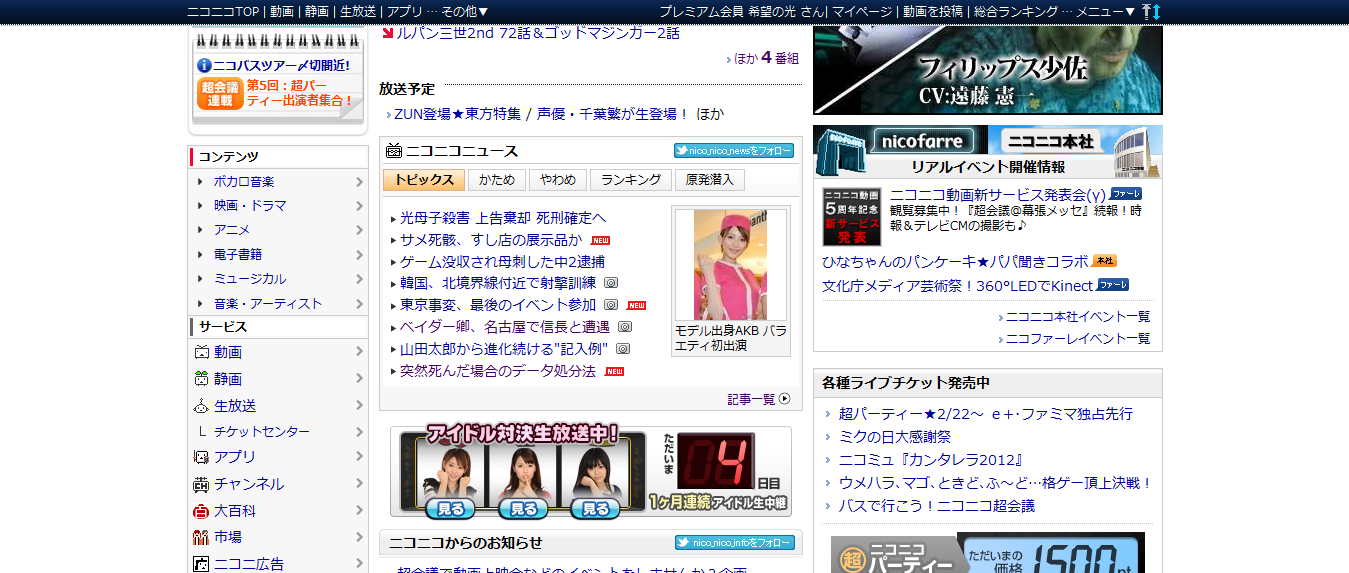Click the rightmost 見る button on idol banner
Image resolution: width=1349 pixels, height=573 pixels.
point(595,509)
